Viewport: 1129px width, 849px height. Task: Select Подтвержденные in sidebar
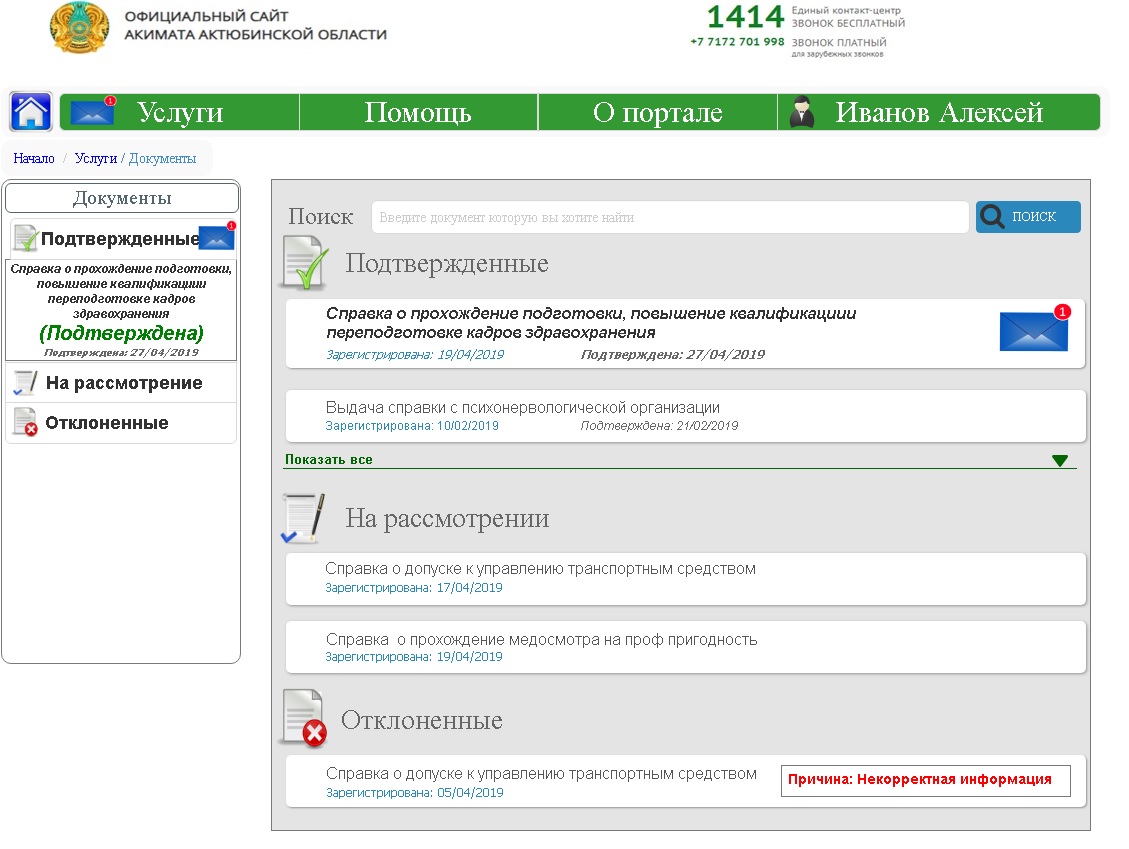(121, 238)
